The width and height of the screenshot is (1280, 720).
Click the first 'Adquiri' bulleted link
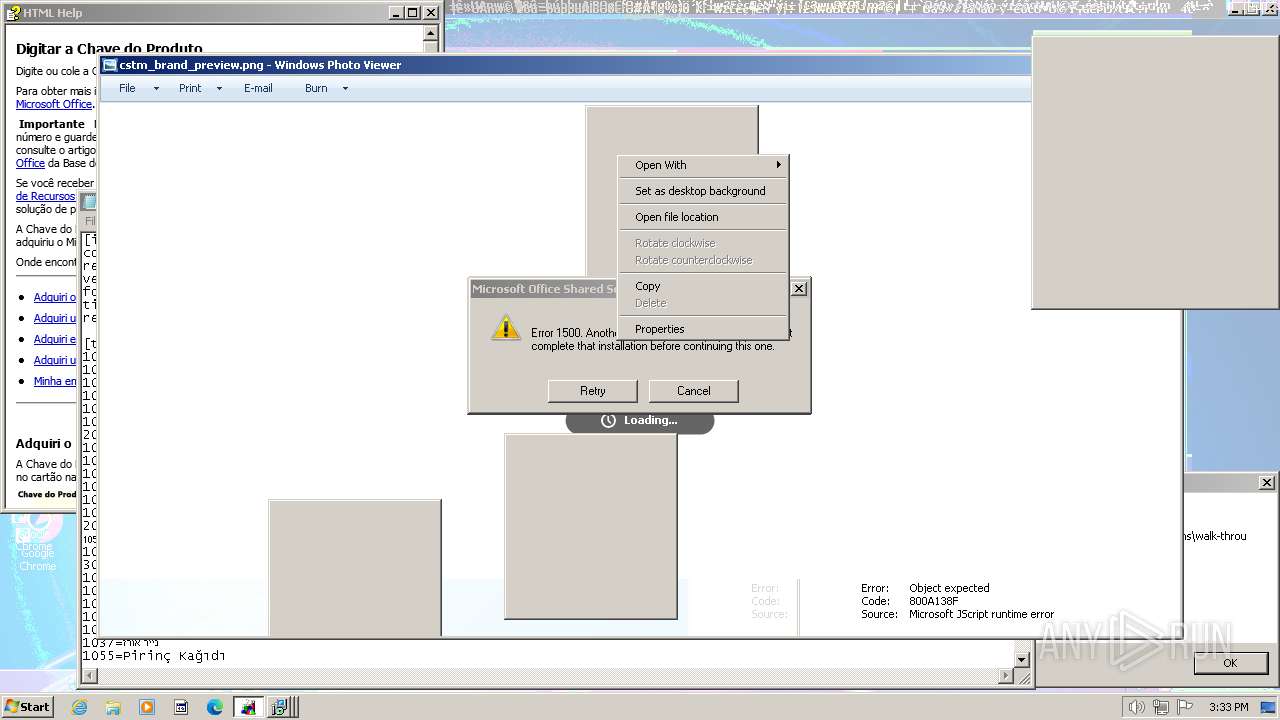click(x=55, y=297)
